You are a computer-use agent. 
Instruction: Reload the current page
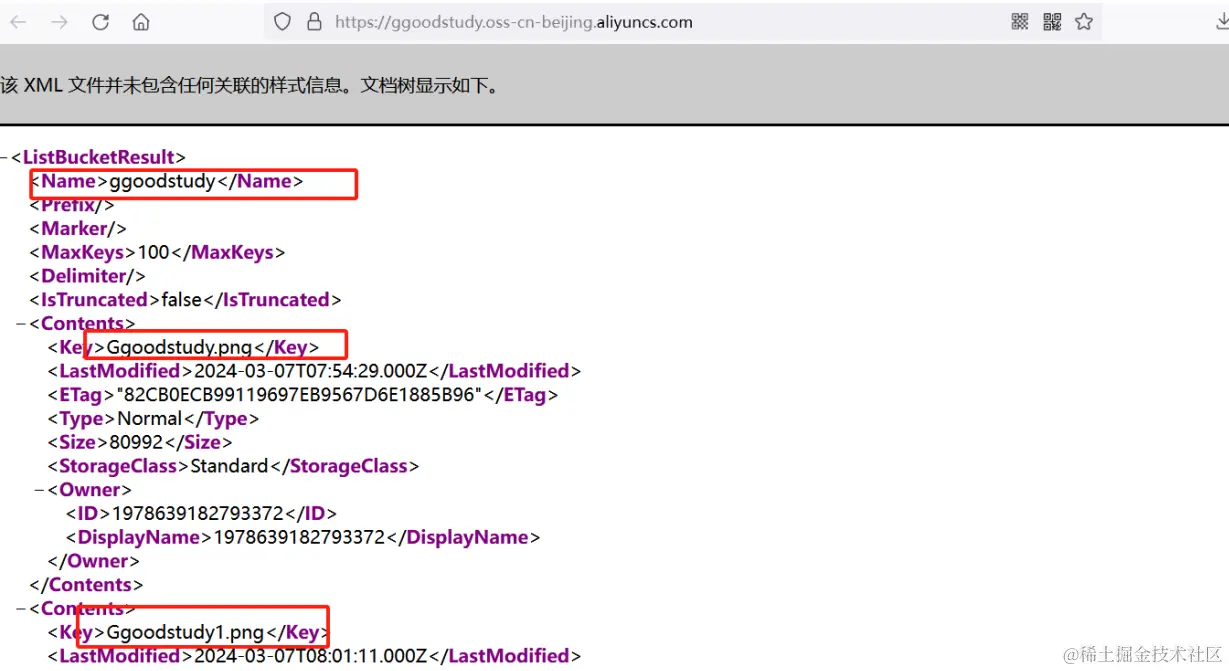coord(100,22)
